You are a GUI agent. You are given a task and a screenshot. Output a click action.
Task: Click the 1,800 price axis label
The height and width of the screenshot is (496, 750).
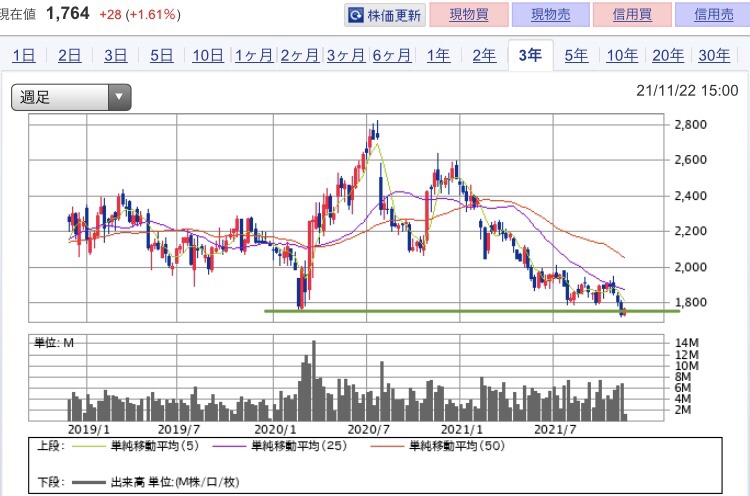[x=690, y=302]
